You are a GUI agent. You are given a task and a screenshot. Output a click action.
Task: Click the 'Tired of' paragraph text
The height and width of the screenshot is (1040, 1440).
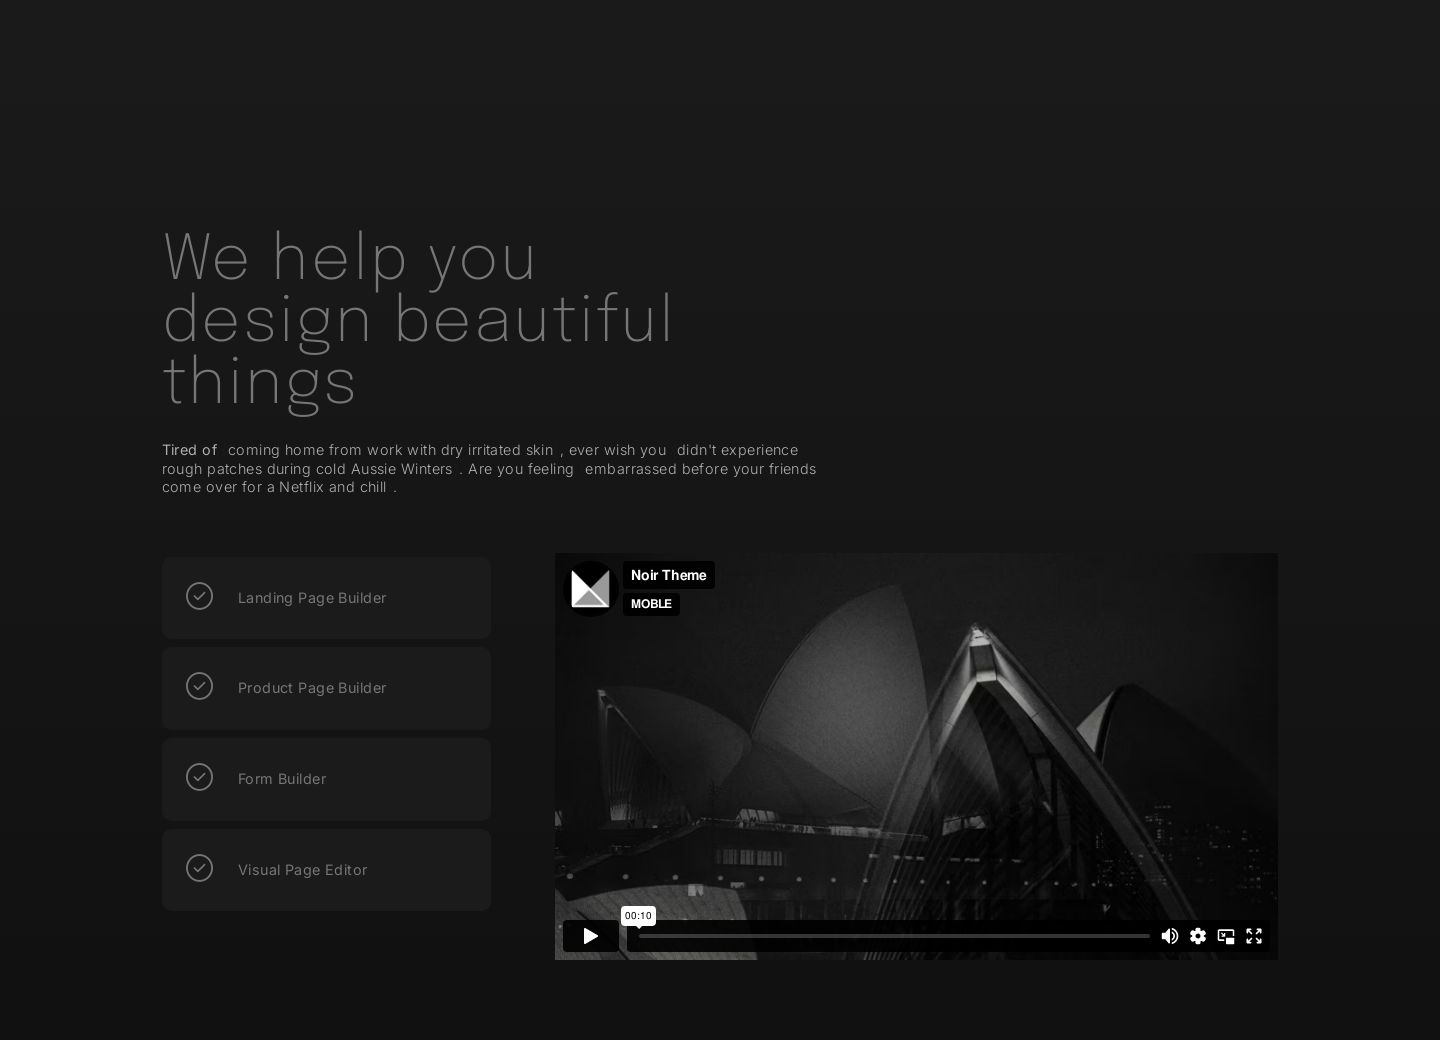point(488,468)
